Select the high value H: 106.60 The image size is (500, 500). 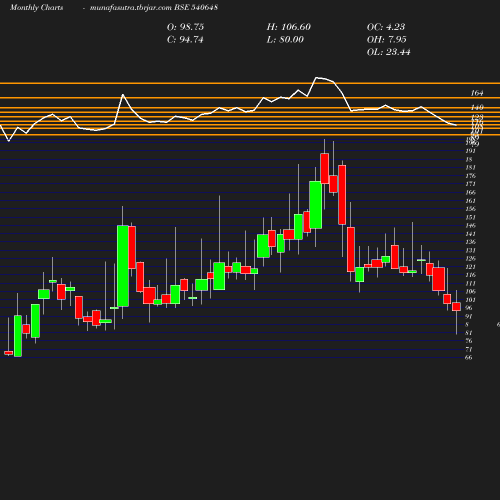click(289, 27)
